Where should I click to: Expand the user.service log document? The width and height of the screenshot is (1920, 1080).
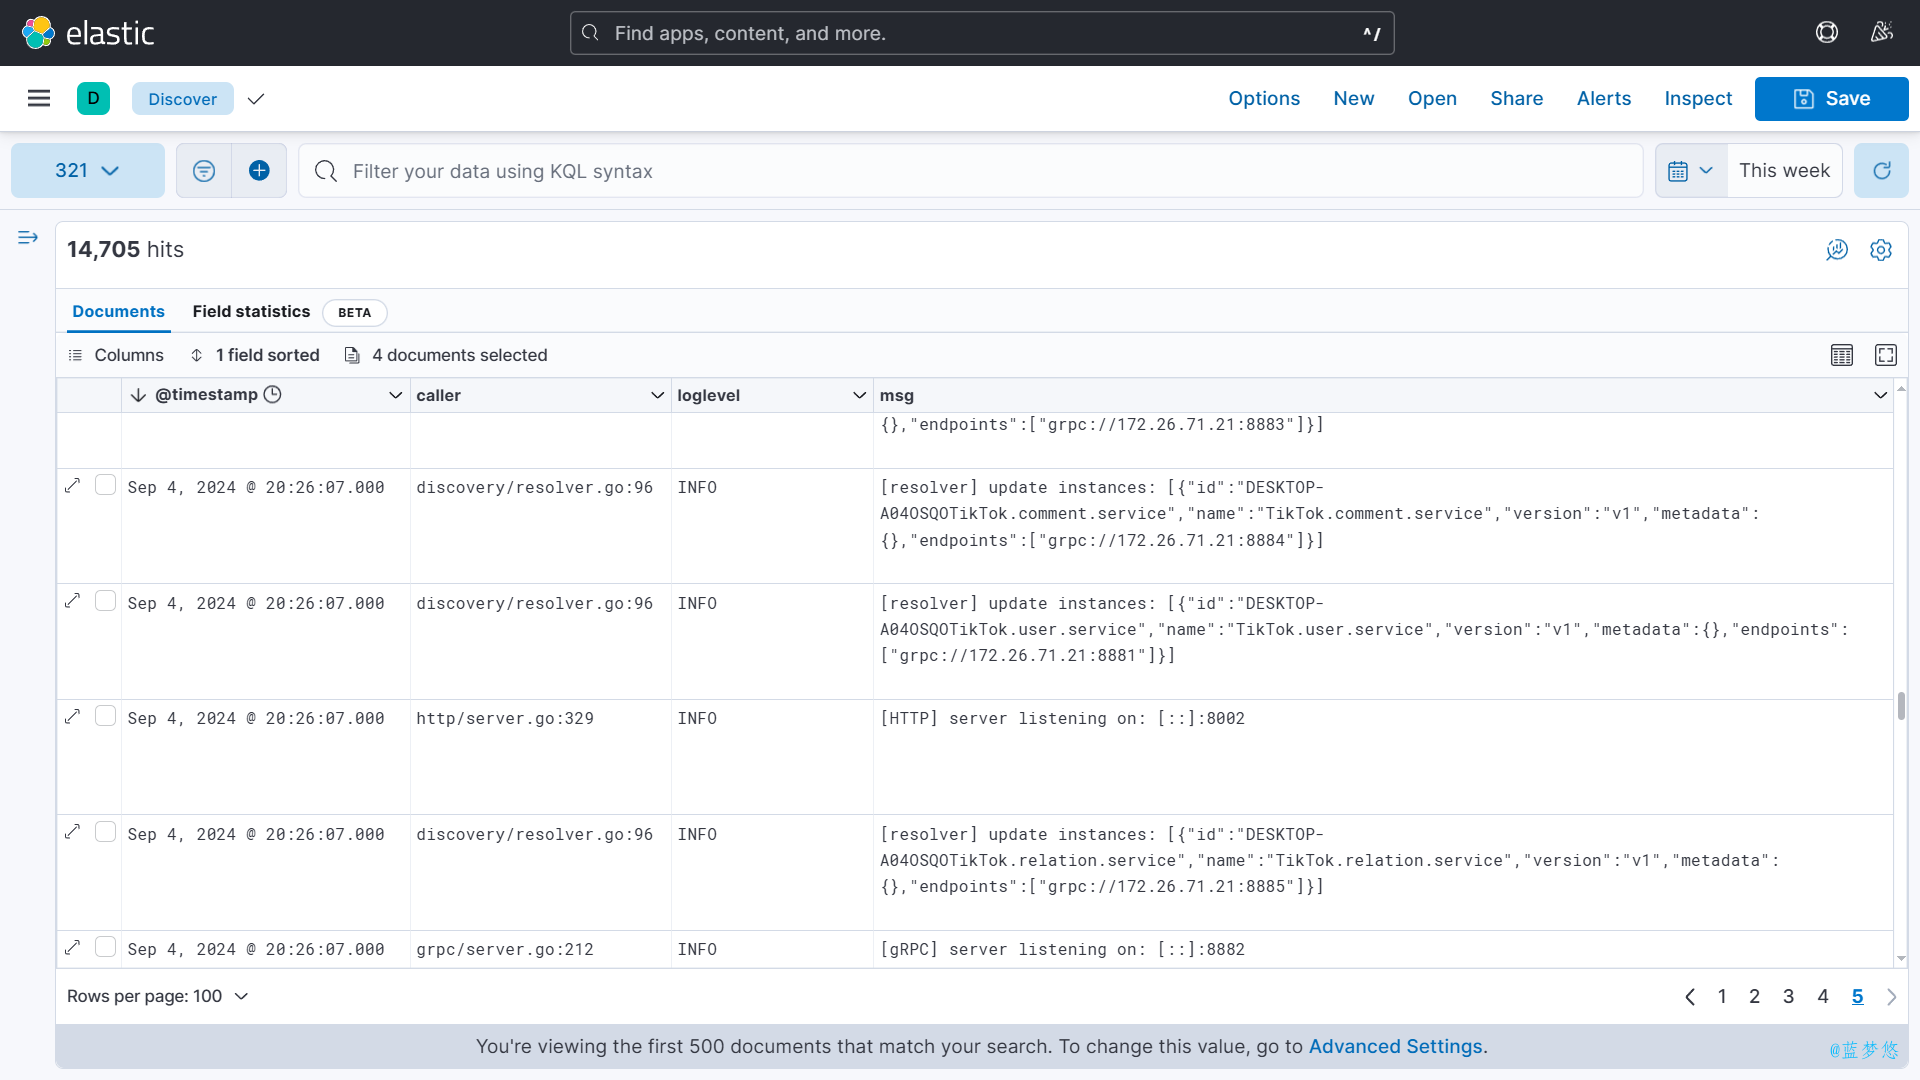click(73, 601)
